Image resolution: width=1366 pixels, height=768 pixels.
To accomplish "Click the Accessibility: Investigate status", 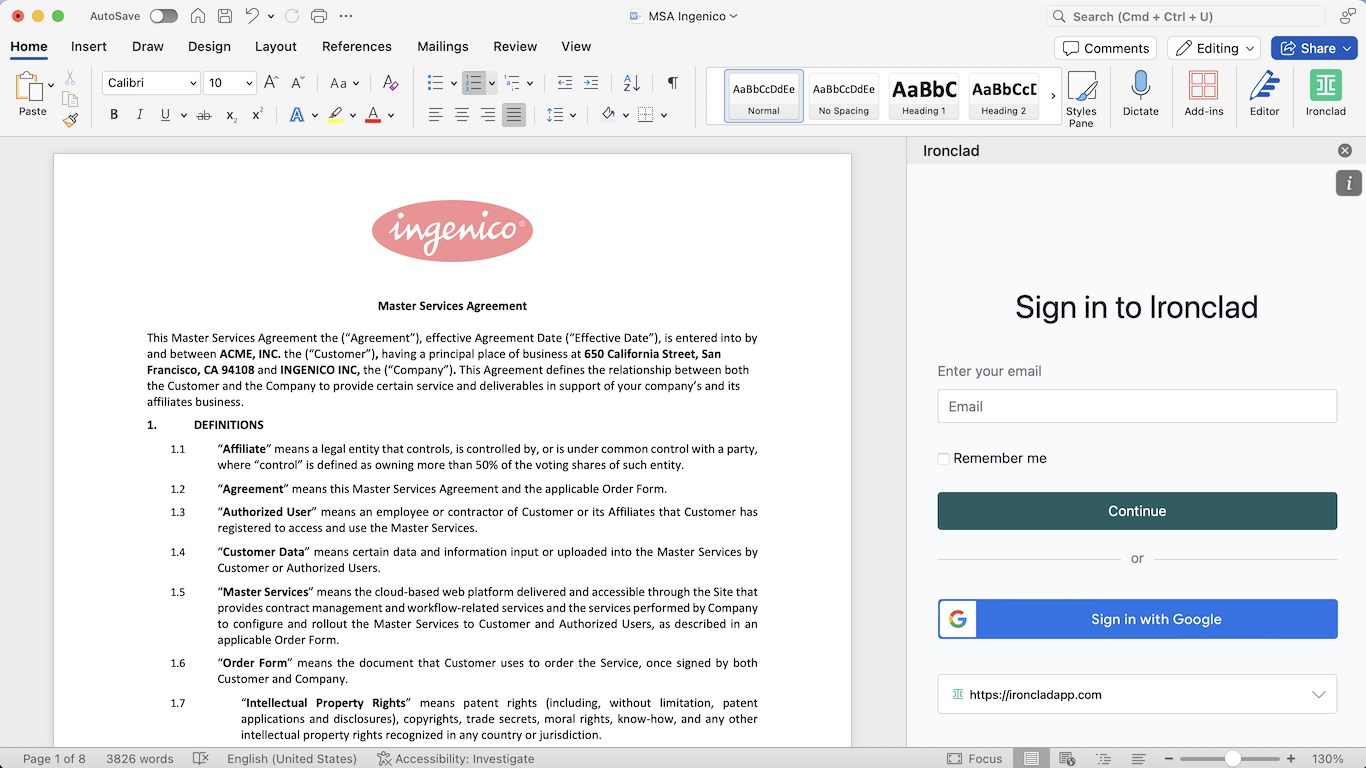I will pos(455,759).
